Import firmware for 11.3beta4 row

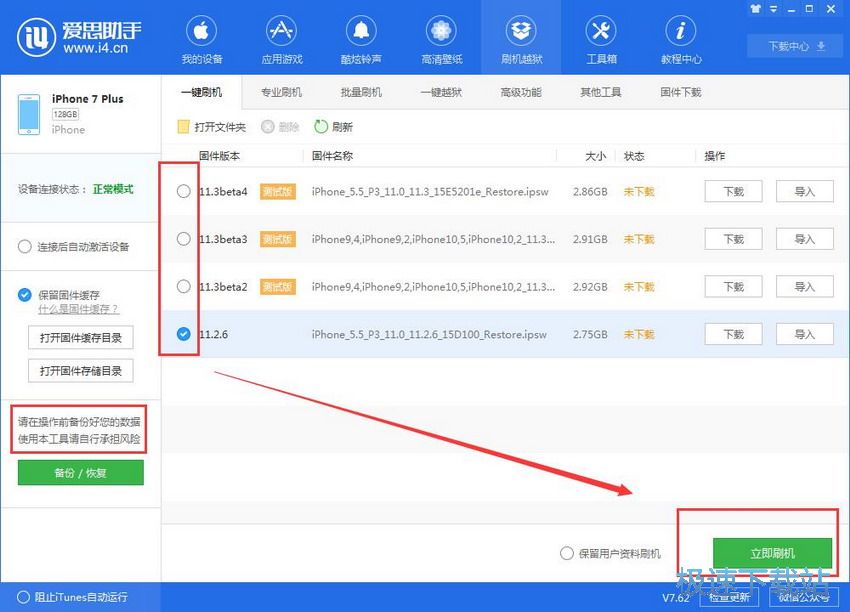click(x=805, y=191)
